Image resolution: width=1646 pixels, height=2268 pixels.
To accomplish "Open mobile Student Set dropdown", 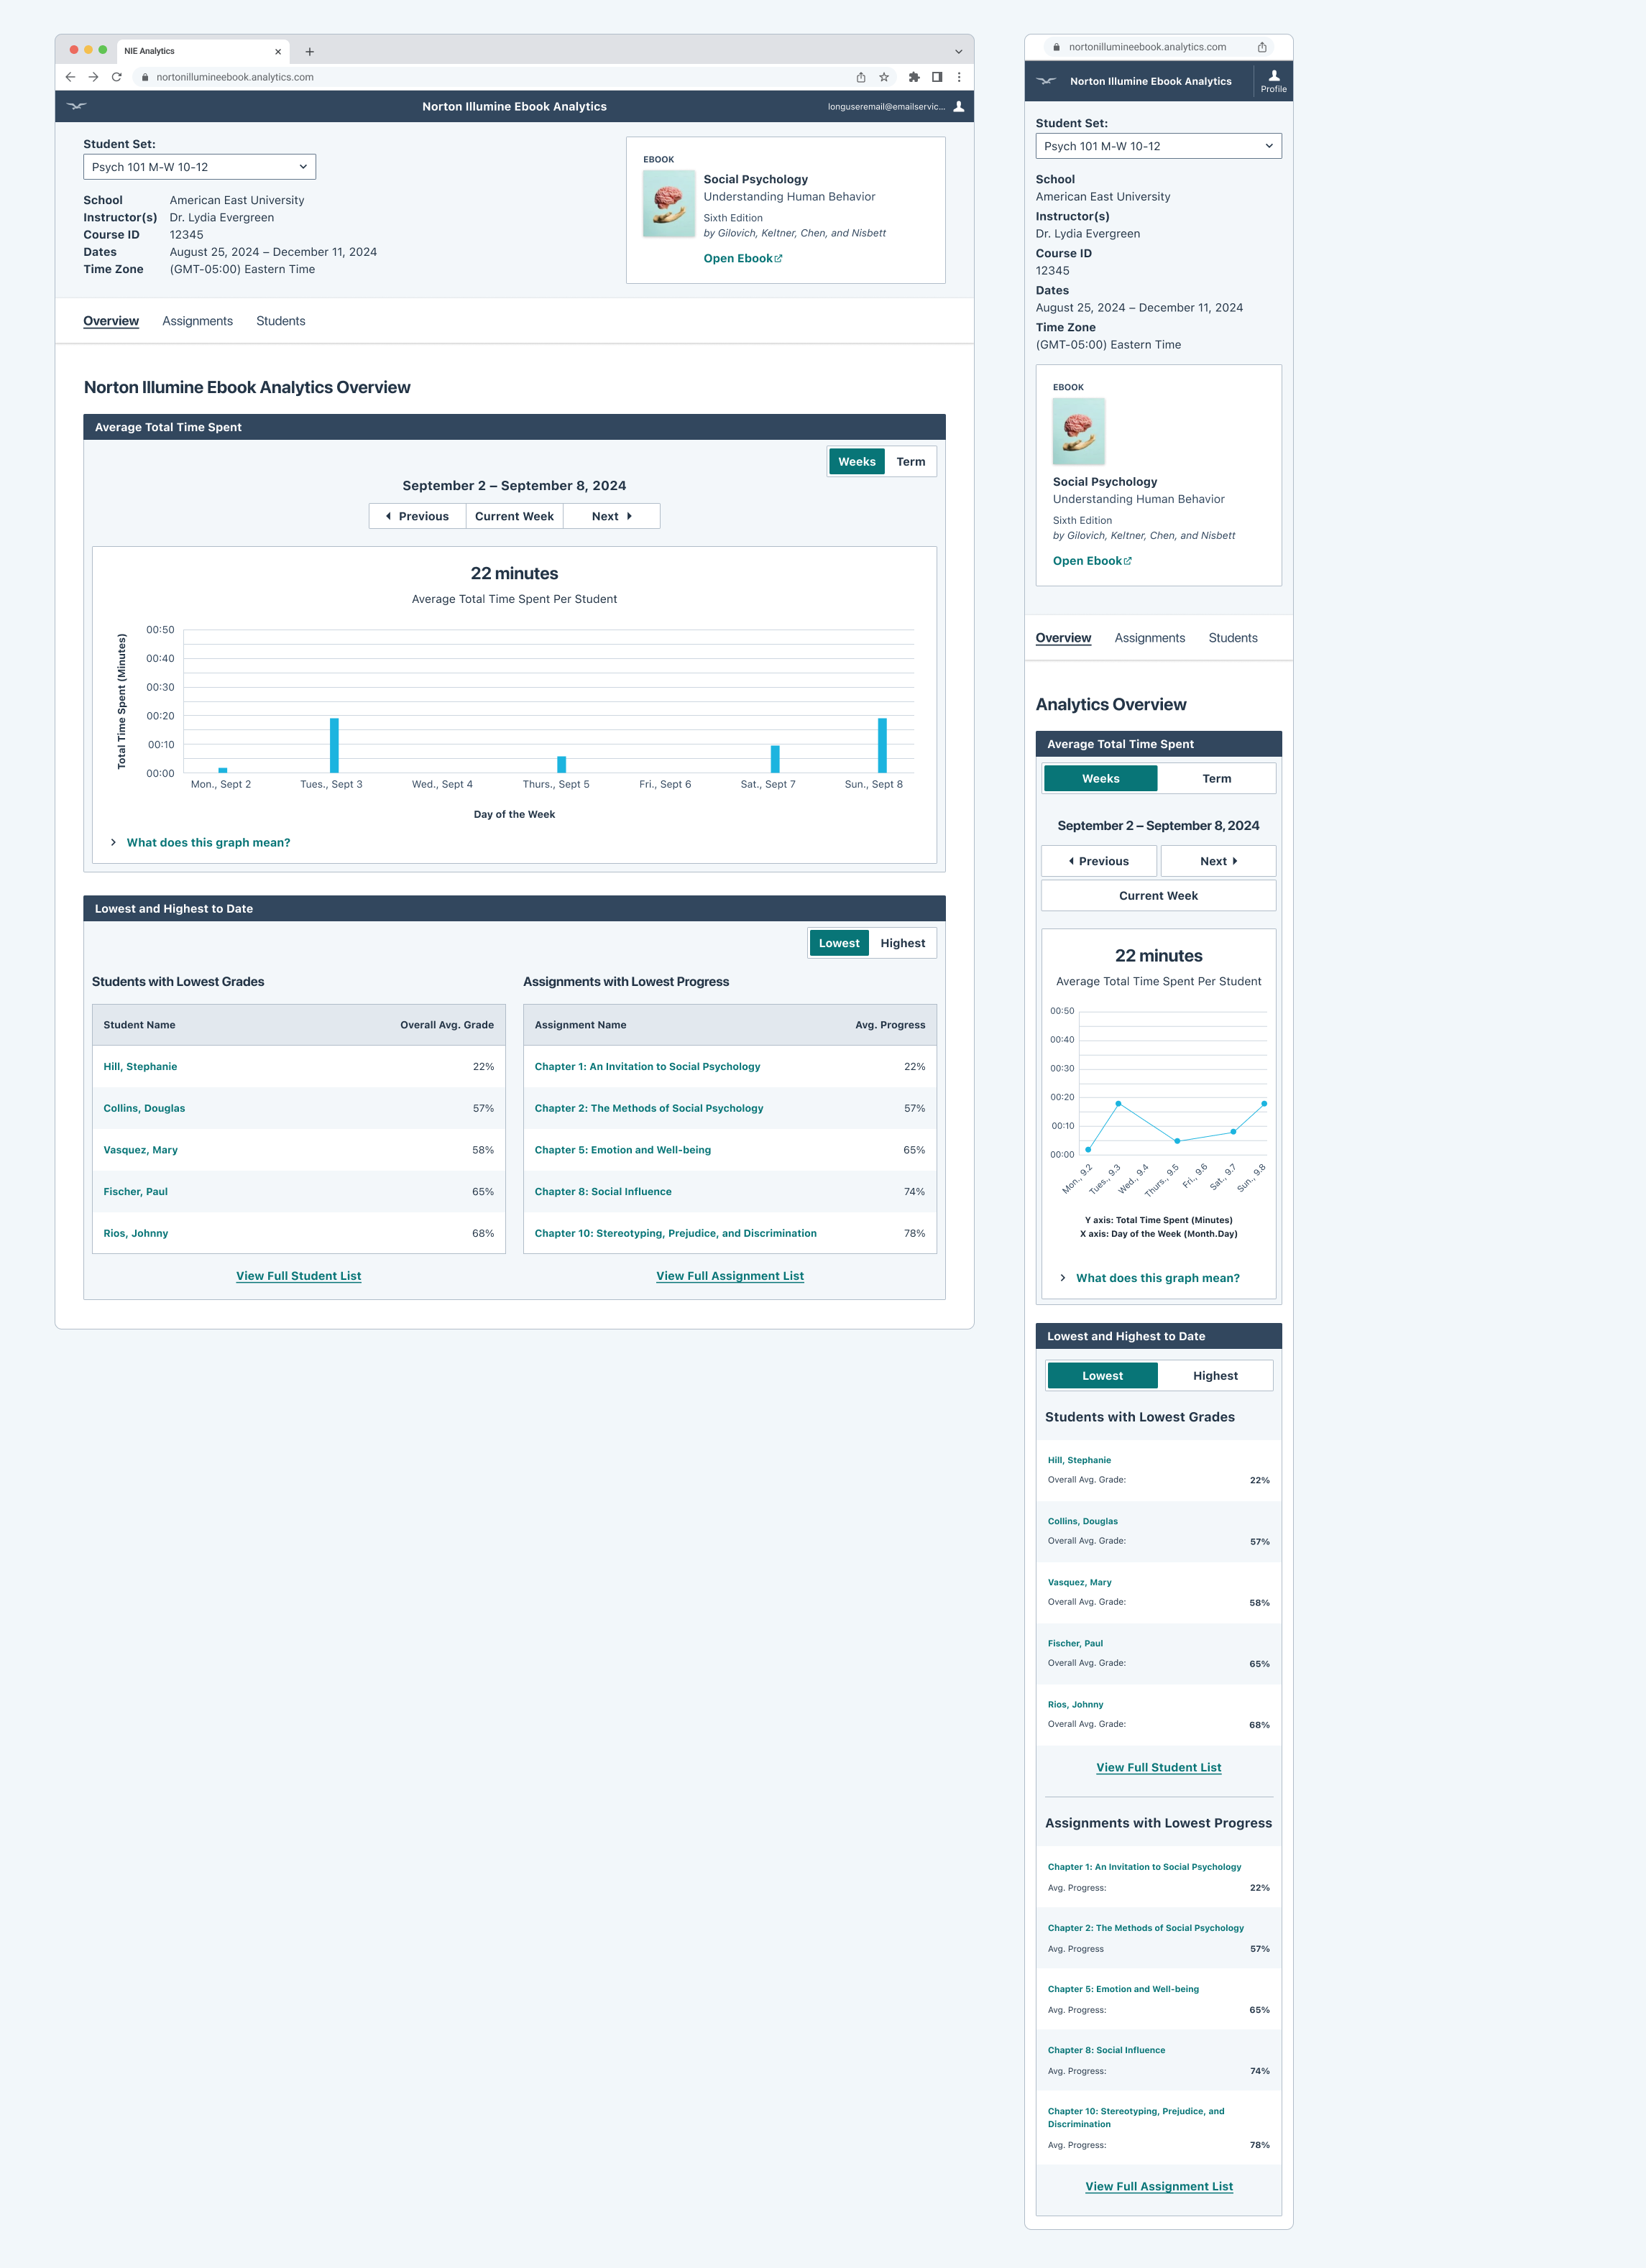I will 1158,146.
